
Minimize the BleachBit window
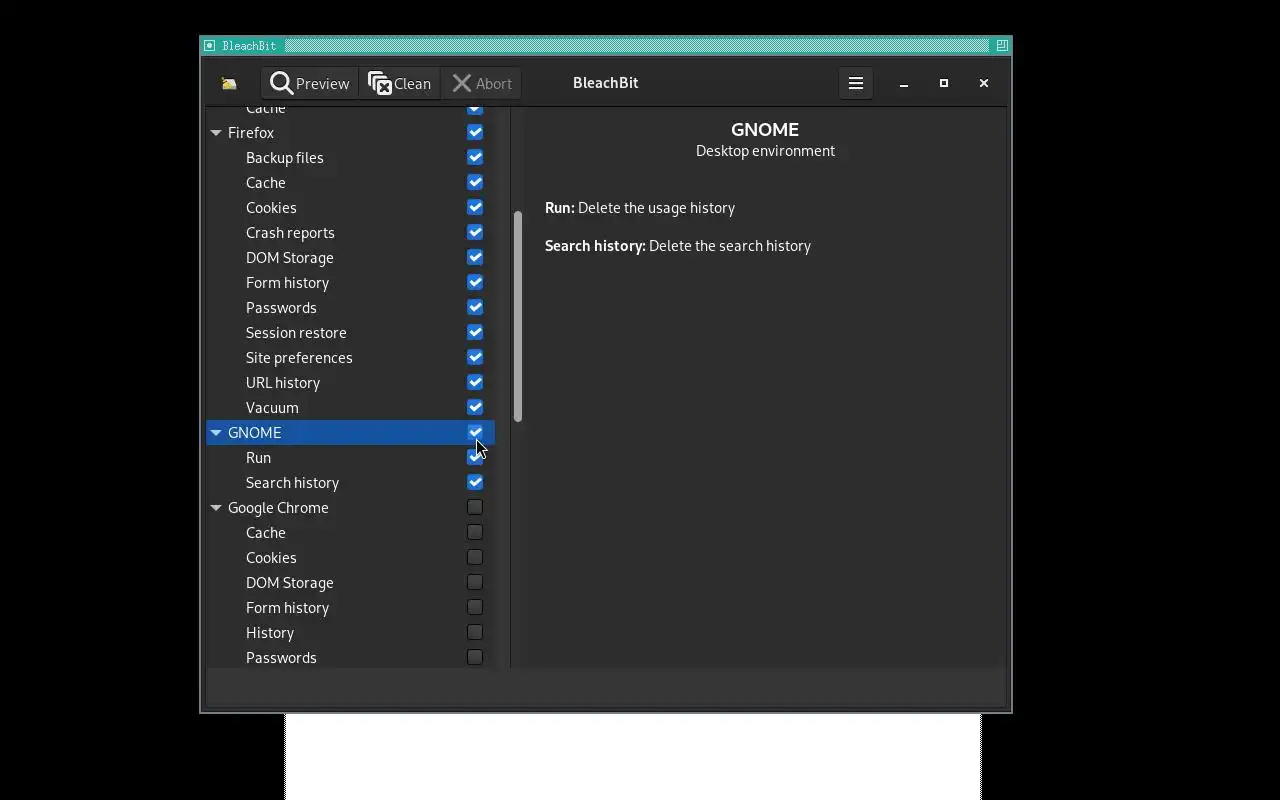[x=904, y=83]
